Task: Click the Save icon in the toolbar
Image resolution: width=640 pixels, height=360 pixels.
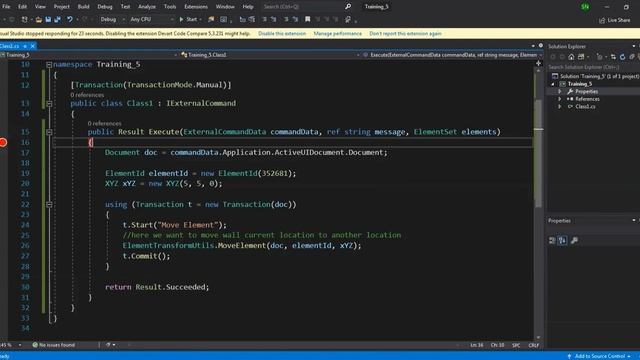Action: point(48,19)
